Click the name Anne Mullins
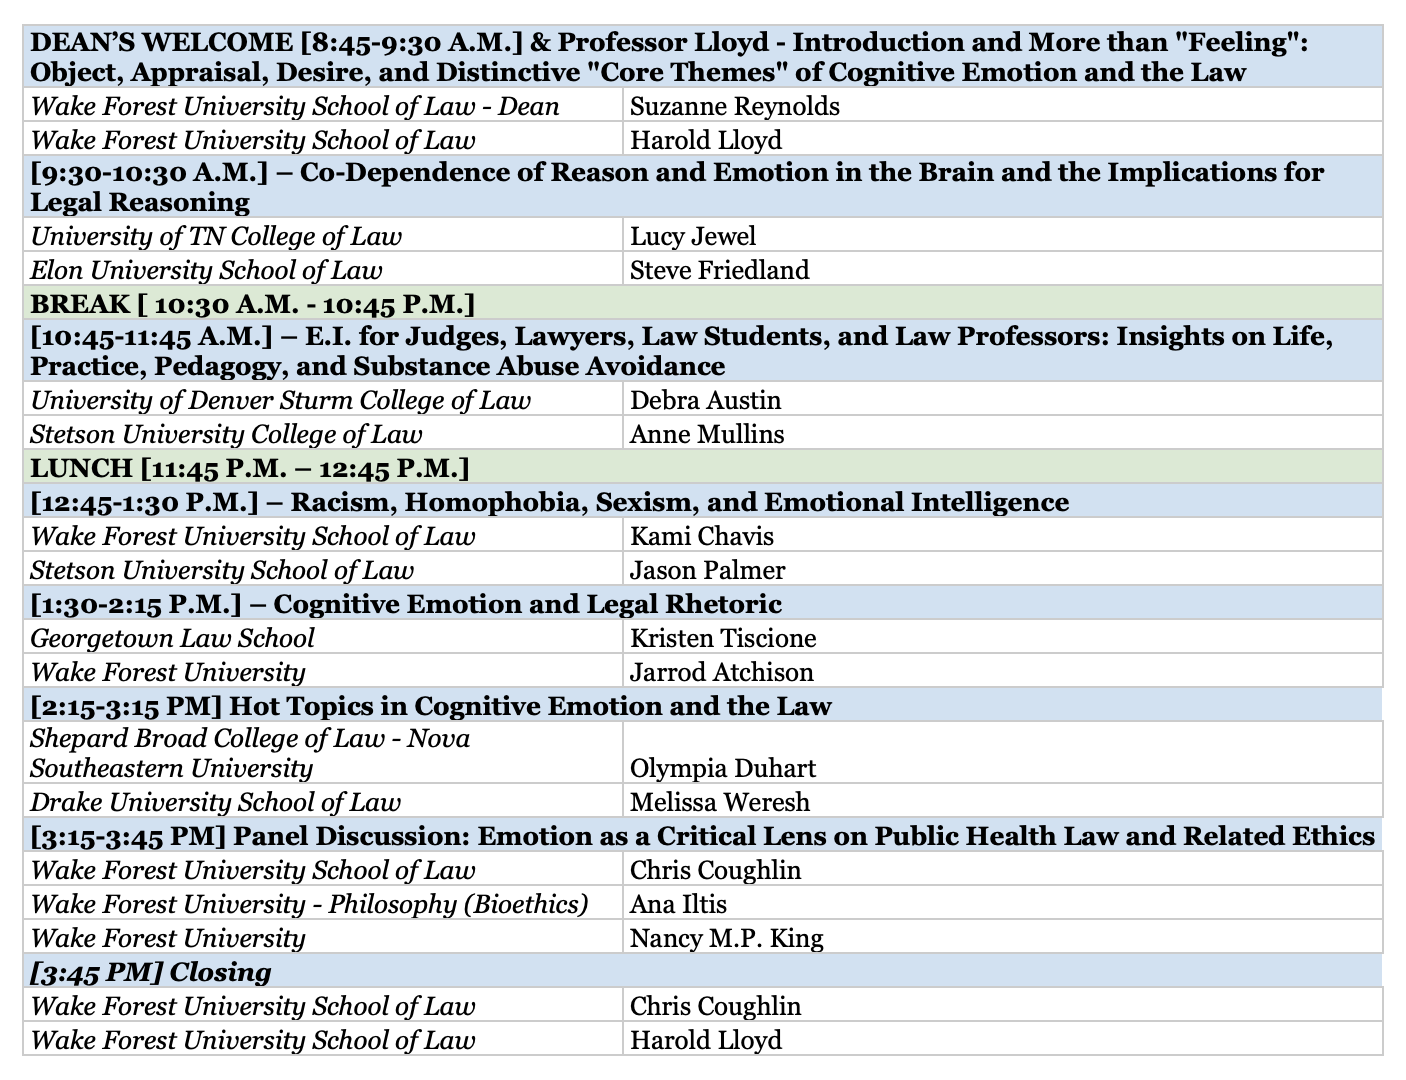This screenshot has width=1406, height=1080. coord(707,434)
